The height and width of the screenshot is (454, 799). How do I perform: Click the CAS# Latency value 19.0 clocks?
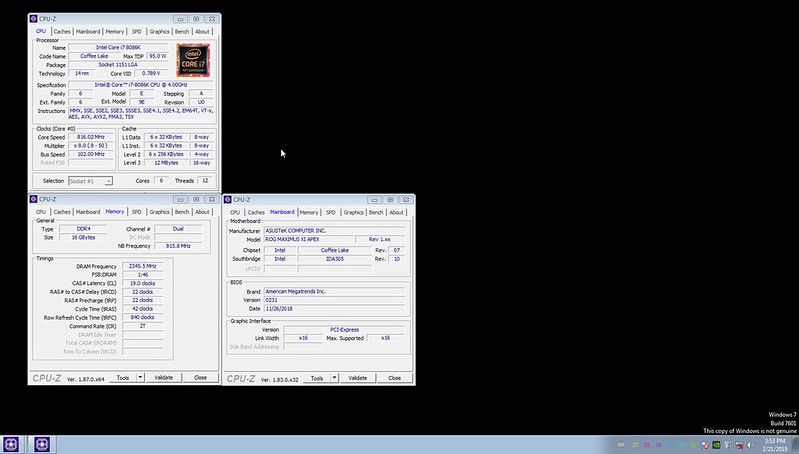(143, 283)
